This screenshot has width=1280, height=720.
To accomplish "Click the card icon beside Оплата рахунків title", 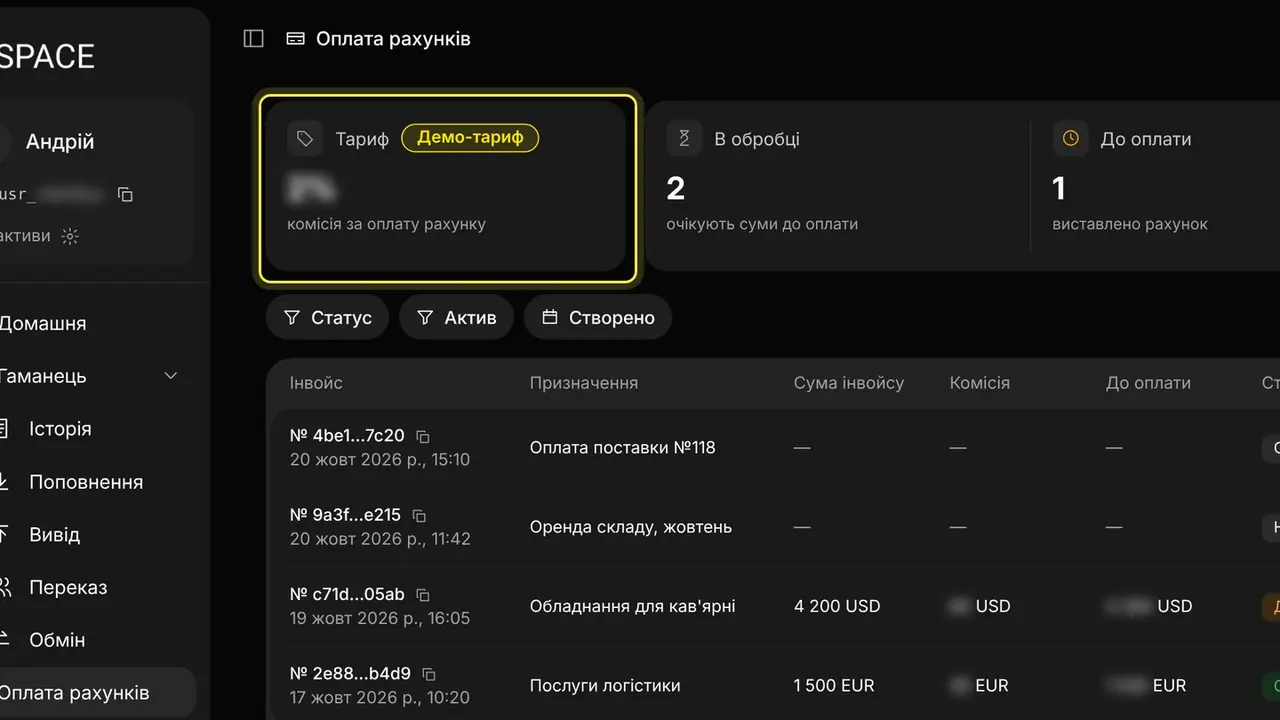I will pos(295,39).
